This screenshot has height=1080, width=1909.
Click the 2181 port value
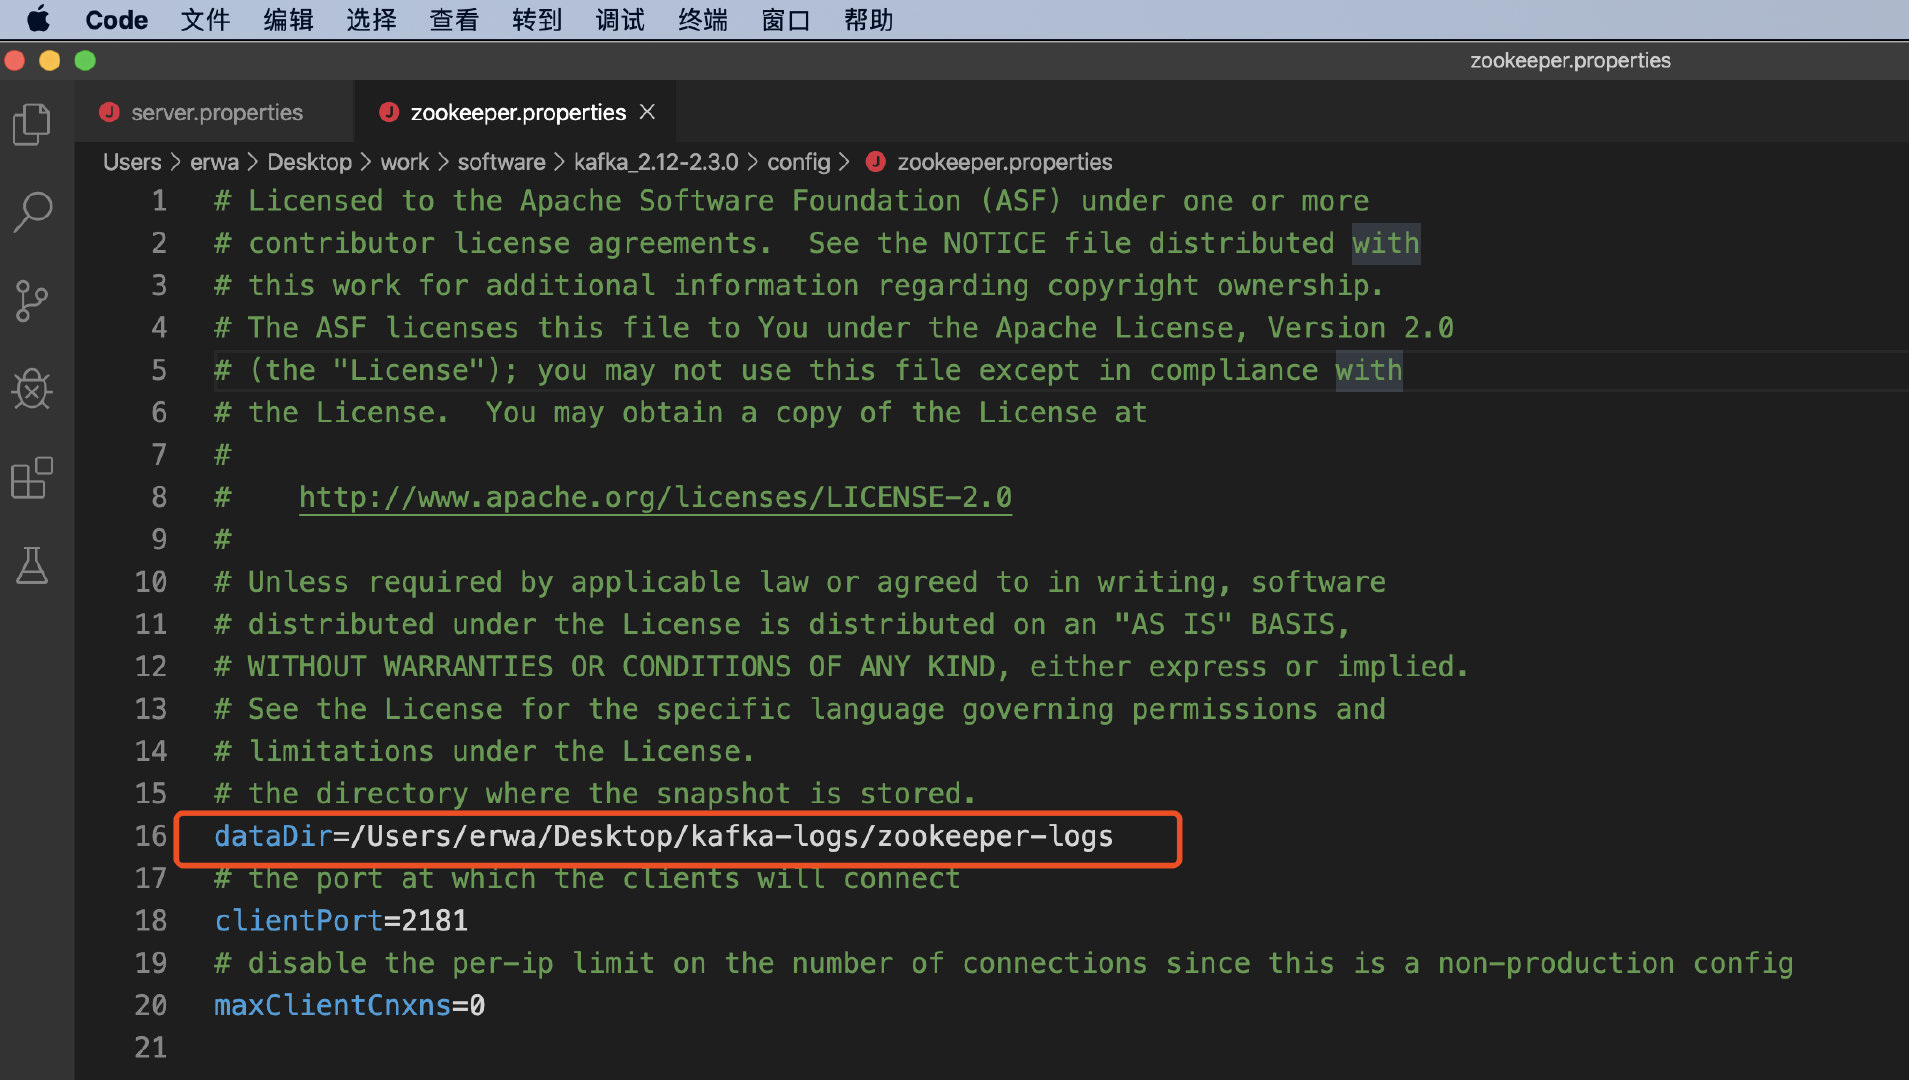click(x=434, y=920)
